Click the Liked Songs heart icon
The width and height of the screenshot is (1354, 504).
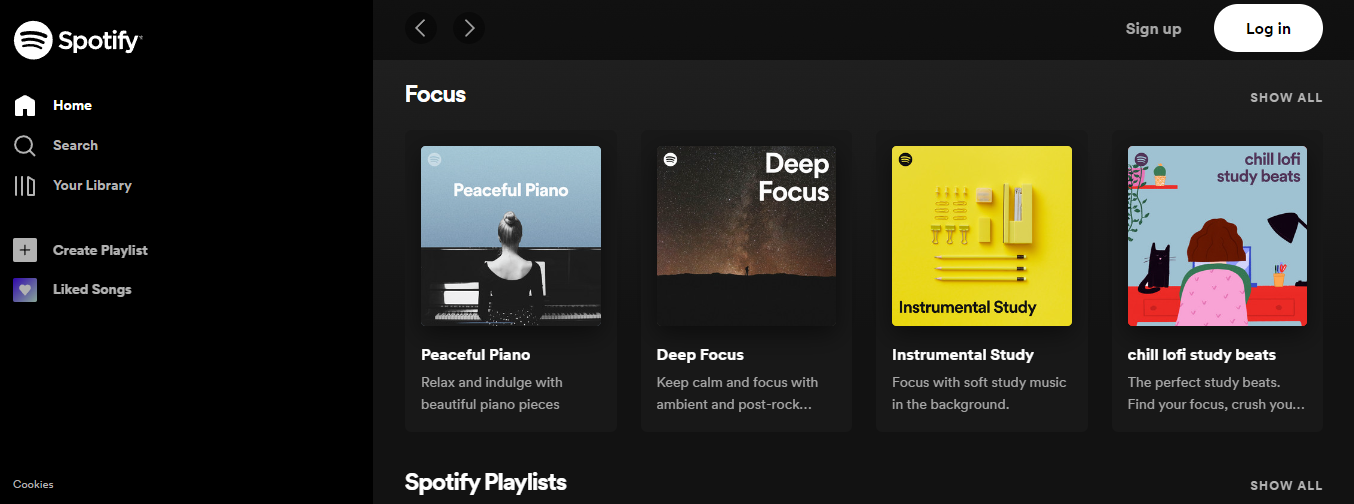tap(25, 290)
